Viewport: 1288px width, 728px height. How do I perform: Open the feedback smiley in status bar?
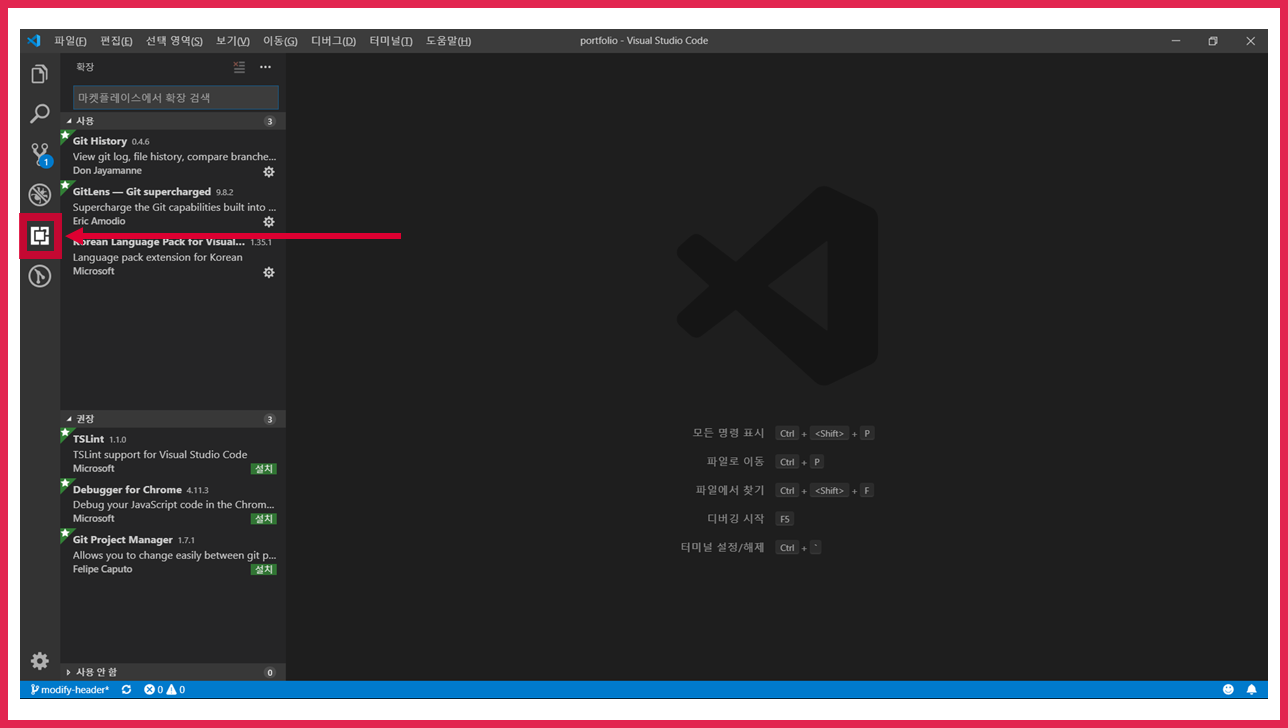(x=1228, y=690)
